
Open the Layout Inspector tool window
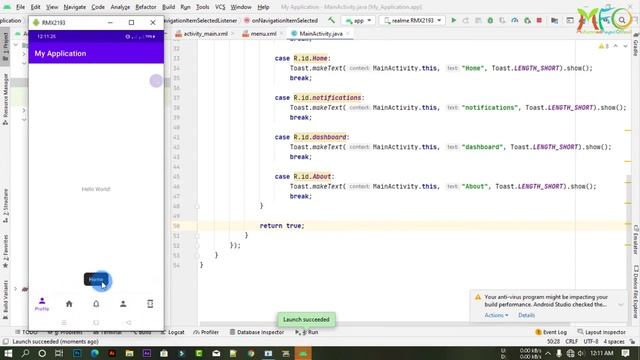pos(601,332)
